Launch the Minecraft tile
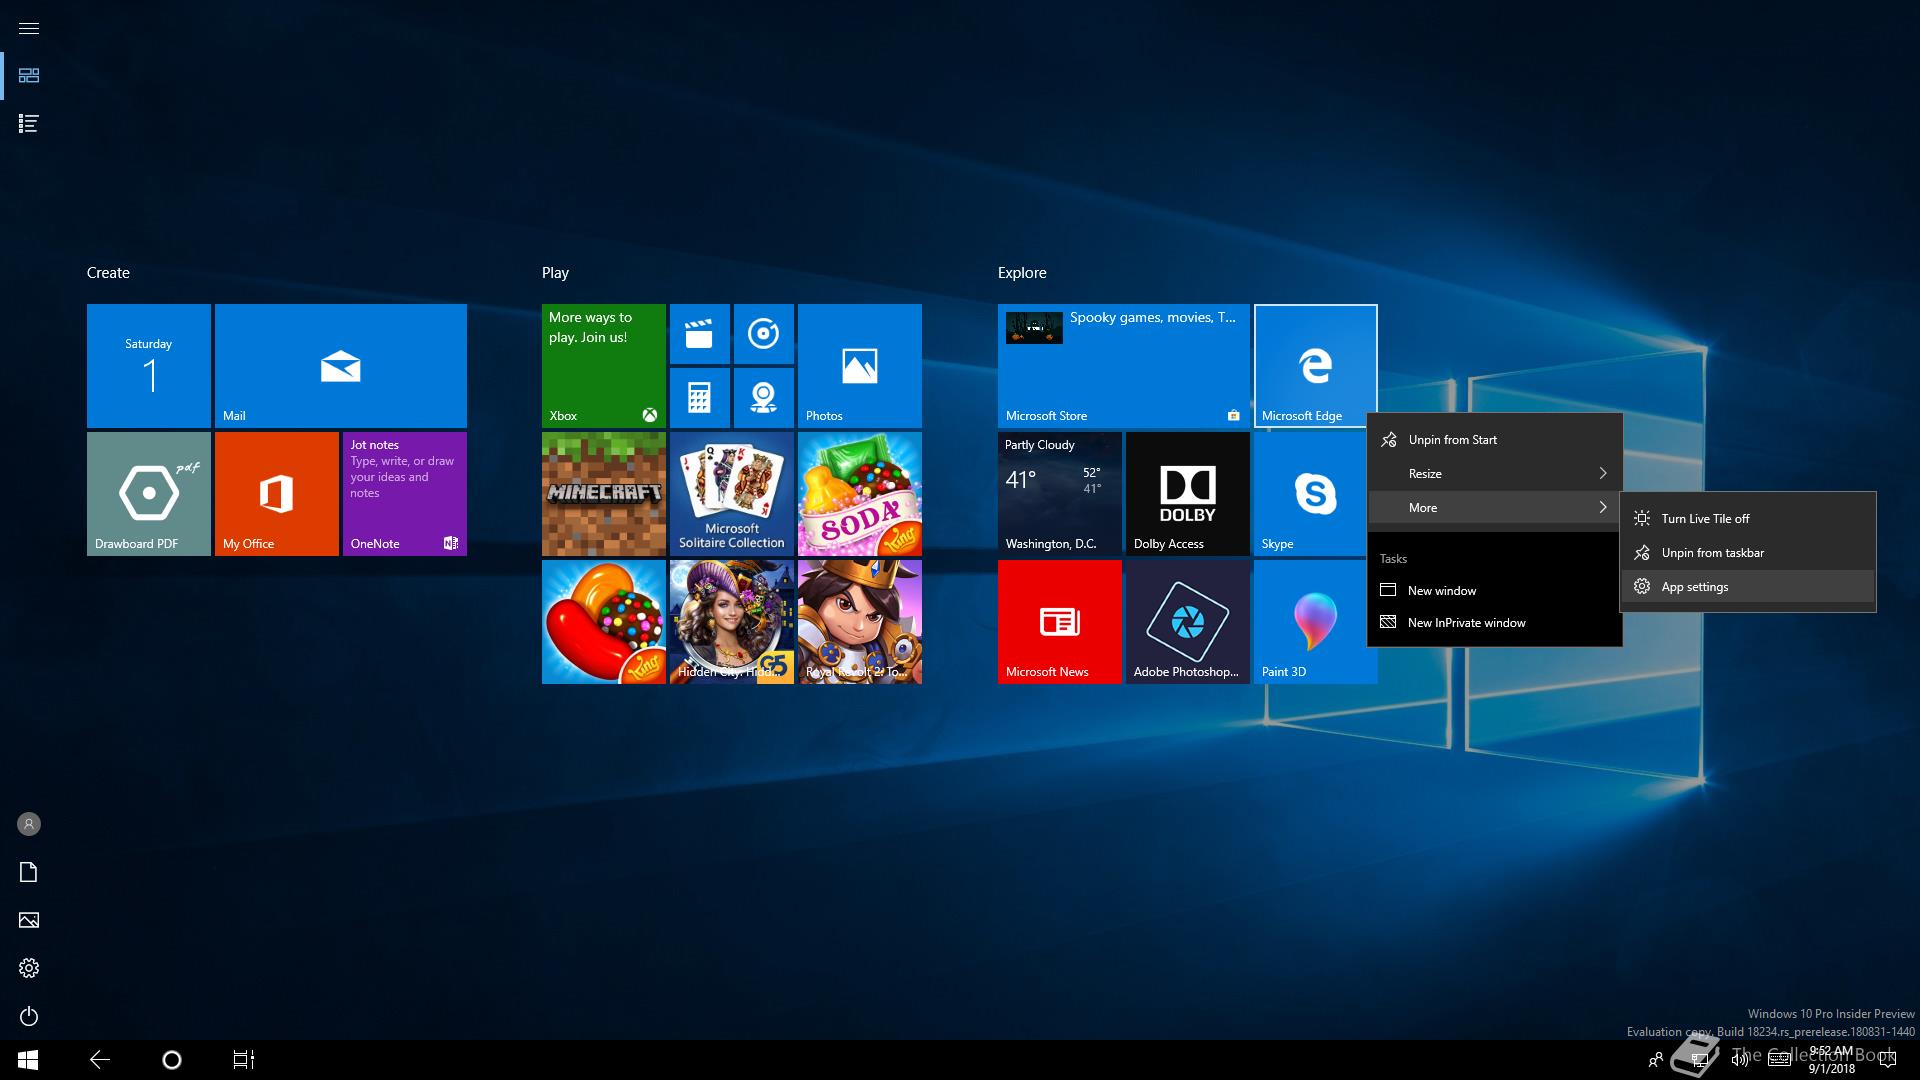This screenshot has height=1080, width=1920. (x=604, y=494)
